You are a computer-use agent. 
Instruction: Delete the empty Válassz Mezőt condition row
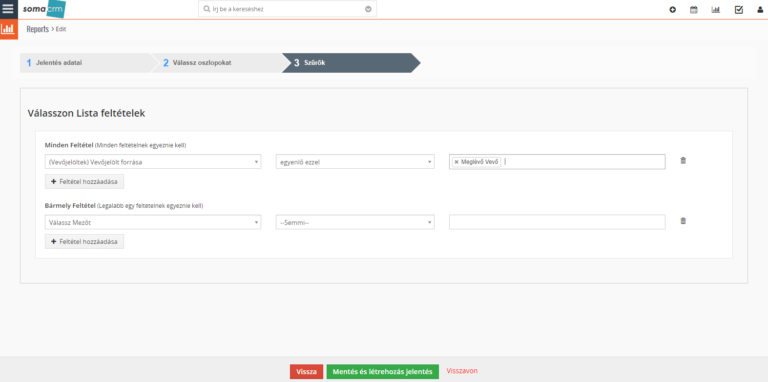click(x=683, y=221)
